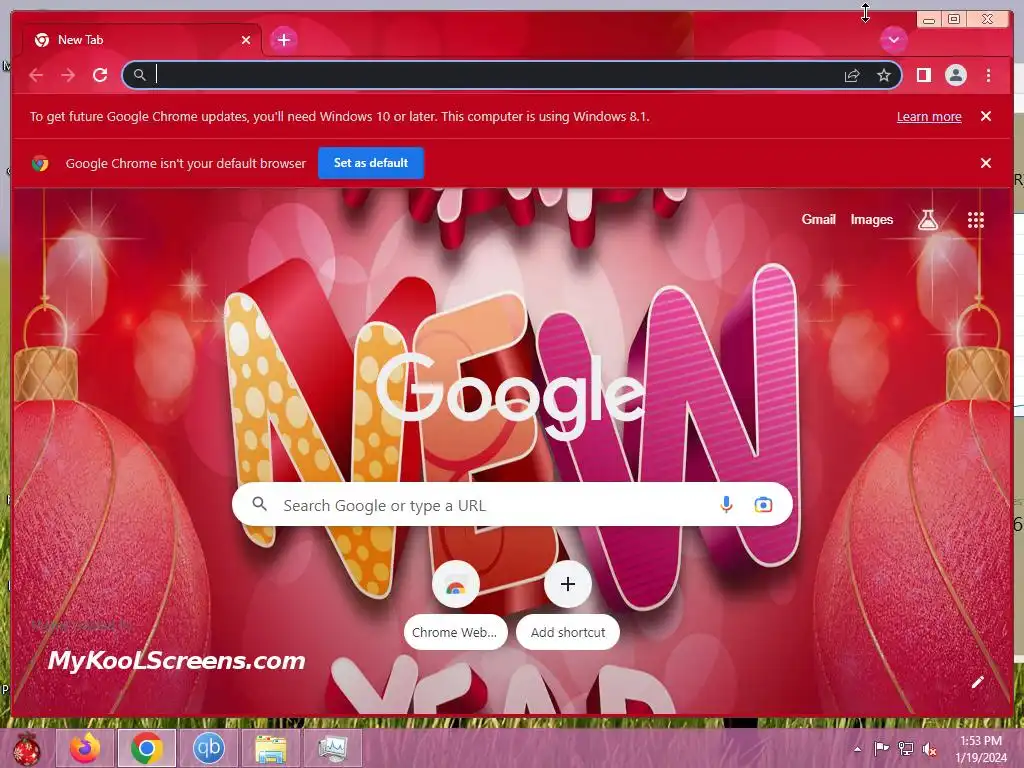Open the Chrome Web Store shortcut
Screen dimensions: 1024x768
(455, 605)
